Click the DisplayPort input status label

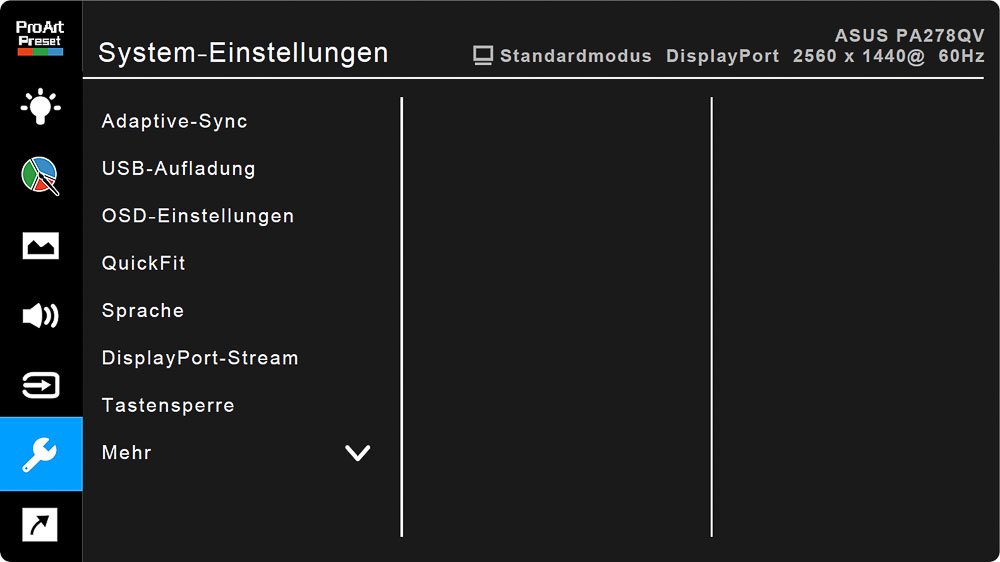click(722, 56)
